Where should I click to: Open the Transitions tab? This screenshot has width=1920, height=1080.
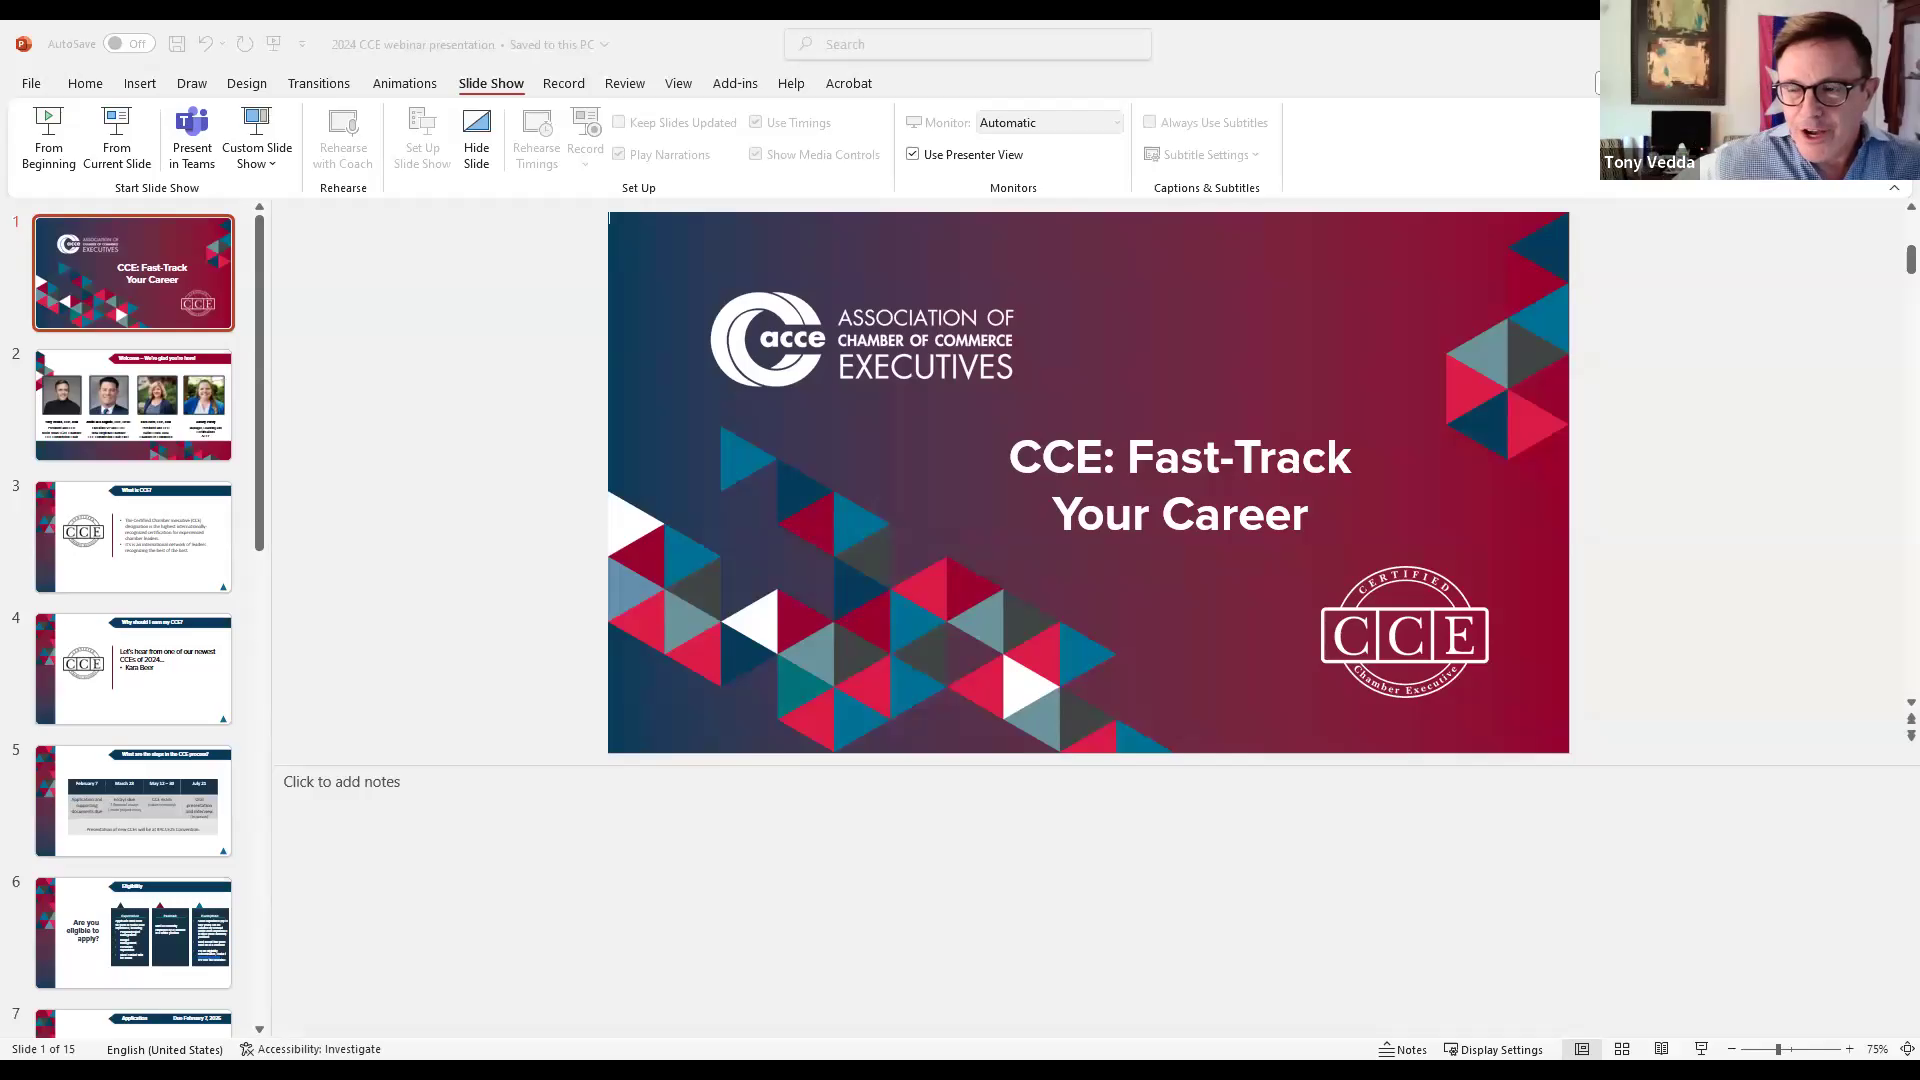(318, 83)
